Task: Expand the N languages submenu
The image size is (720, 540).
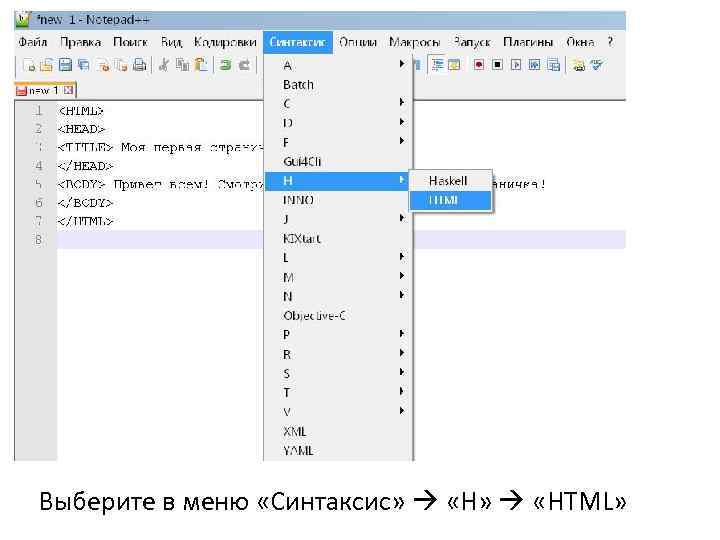Action: 339,297
